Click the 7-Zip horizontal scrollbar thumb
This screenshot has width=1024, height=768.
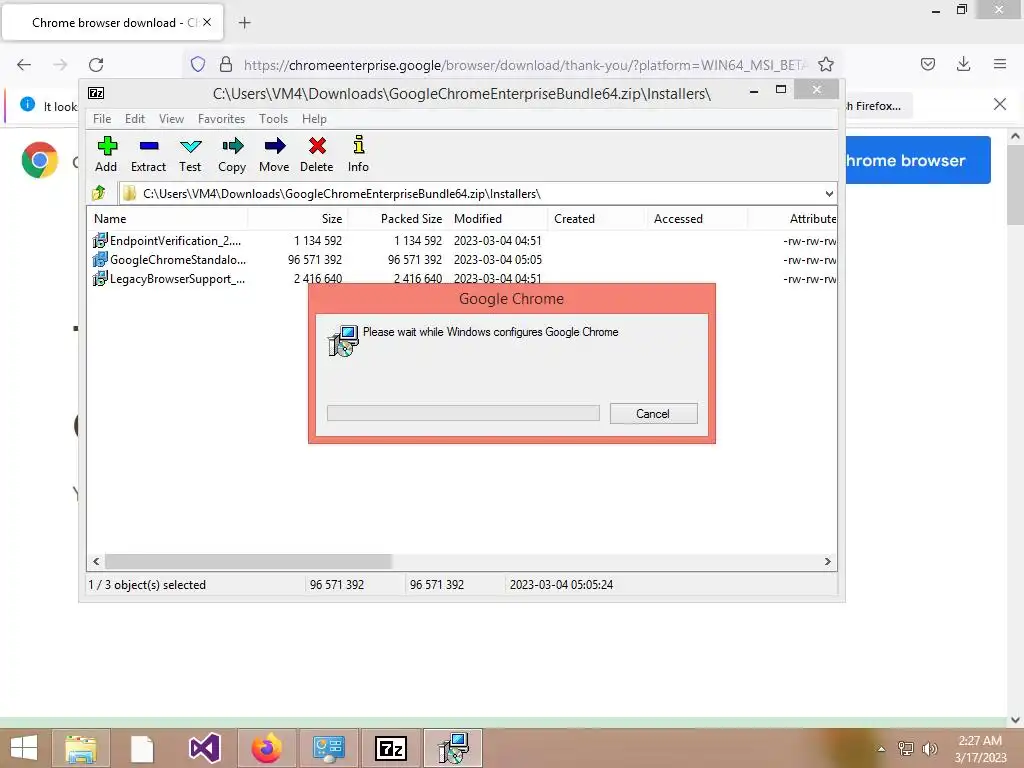248,562
